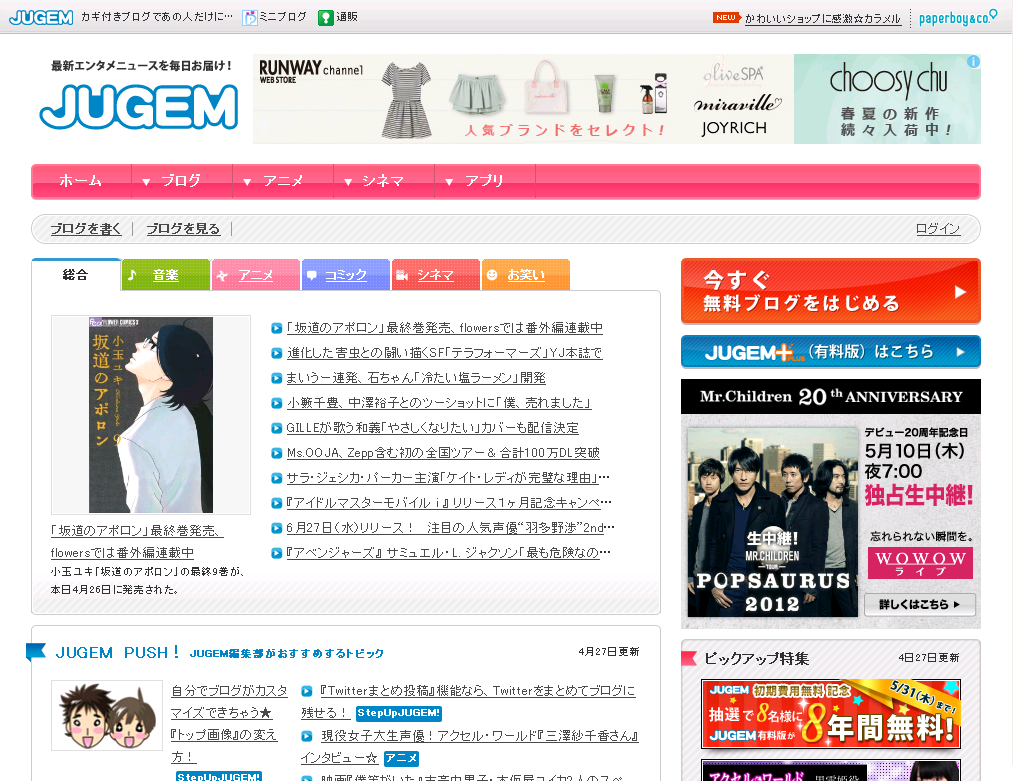Click the cinema camera icon on シネマ tab
The image size is (1013, 781).
pyautogui.click(x=401, y=275)
